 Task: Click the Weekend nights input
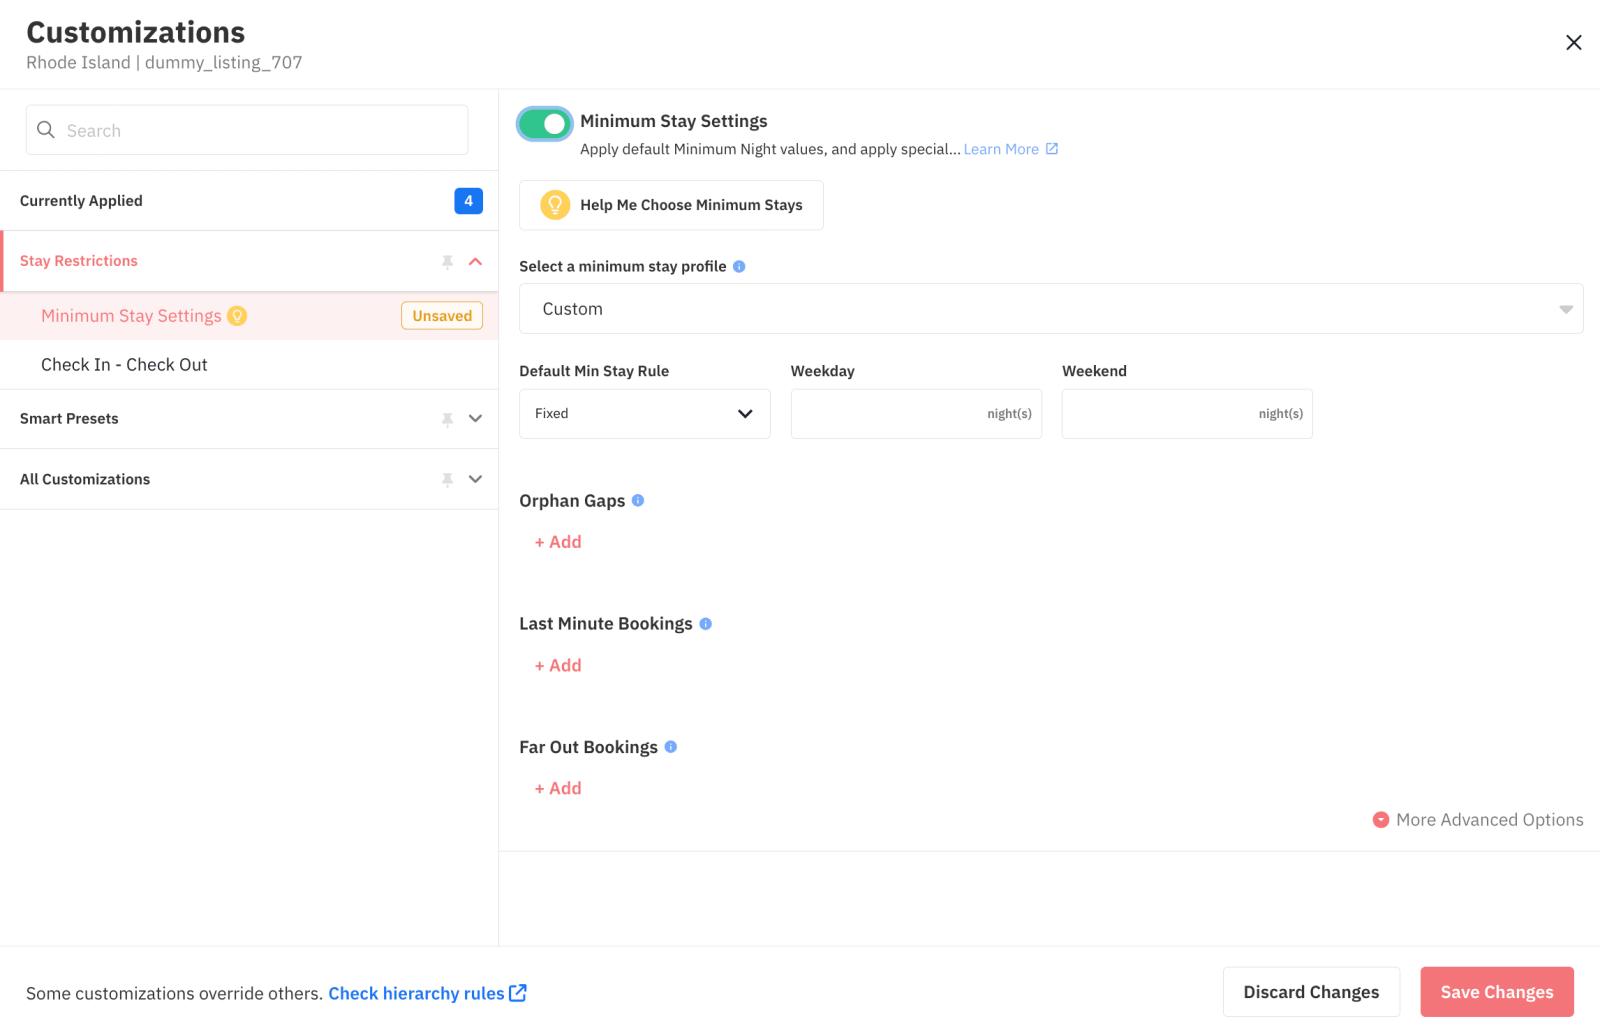1187,414
